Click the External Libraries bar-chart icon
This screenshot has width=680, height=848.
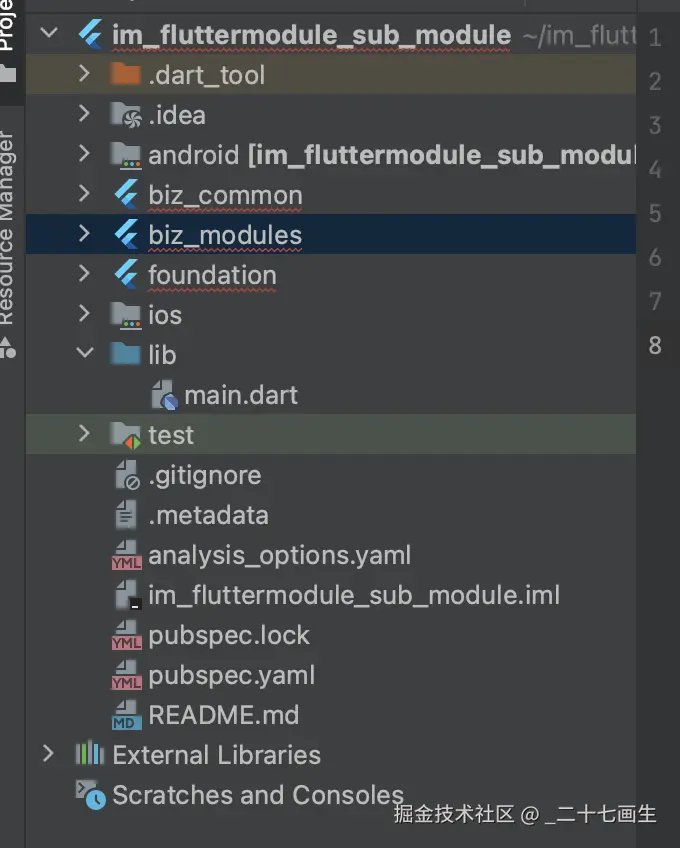point(89,754)
